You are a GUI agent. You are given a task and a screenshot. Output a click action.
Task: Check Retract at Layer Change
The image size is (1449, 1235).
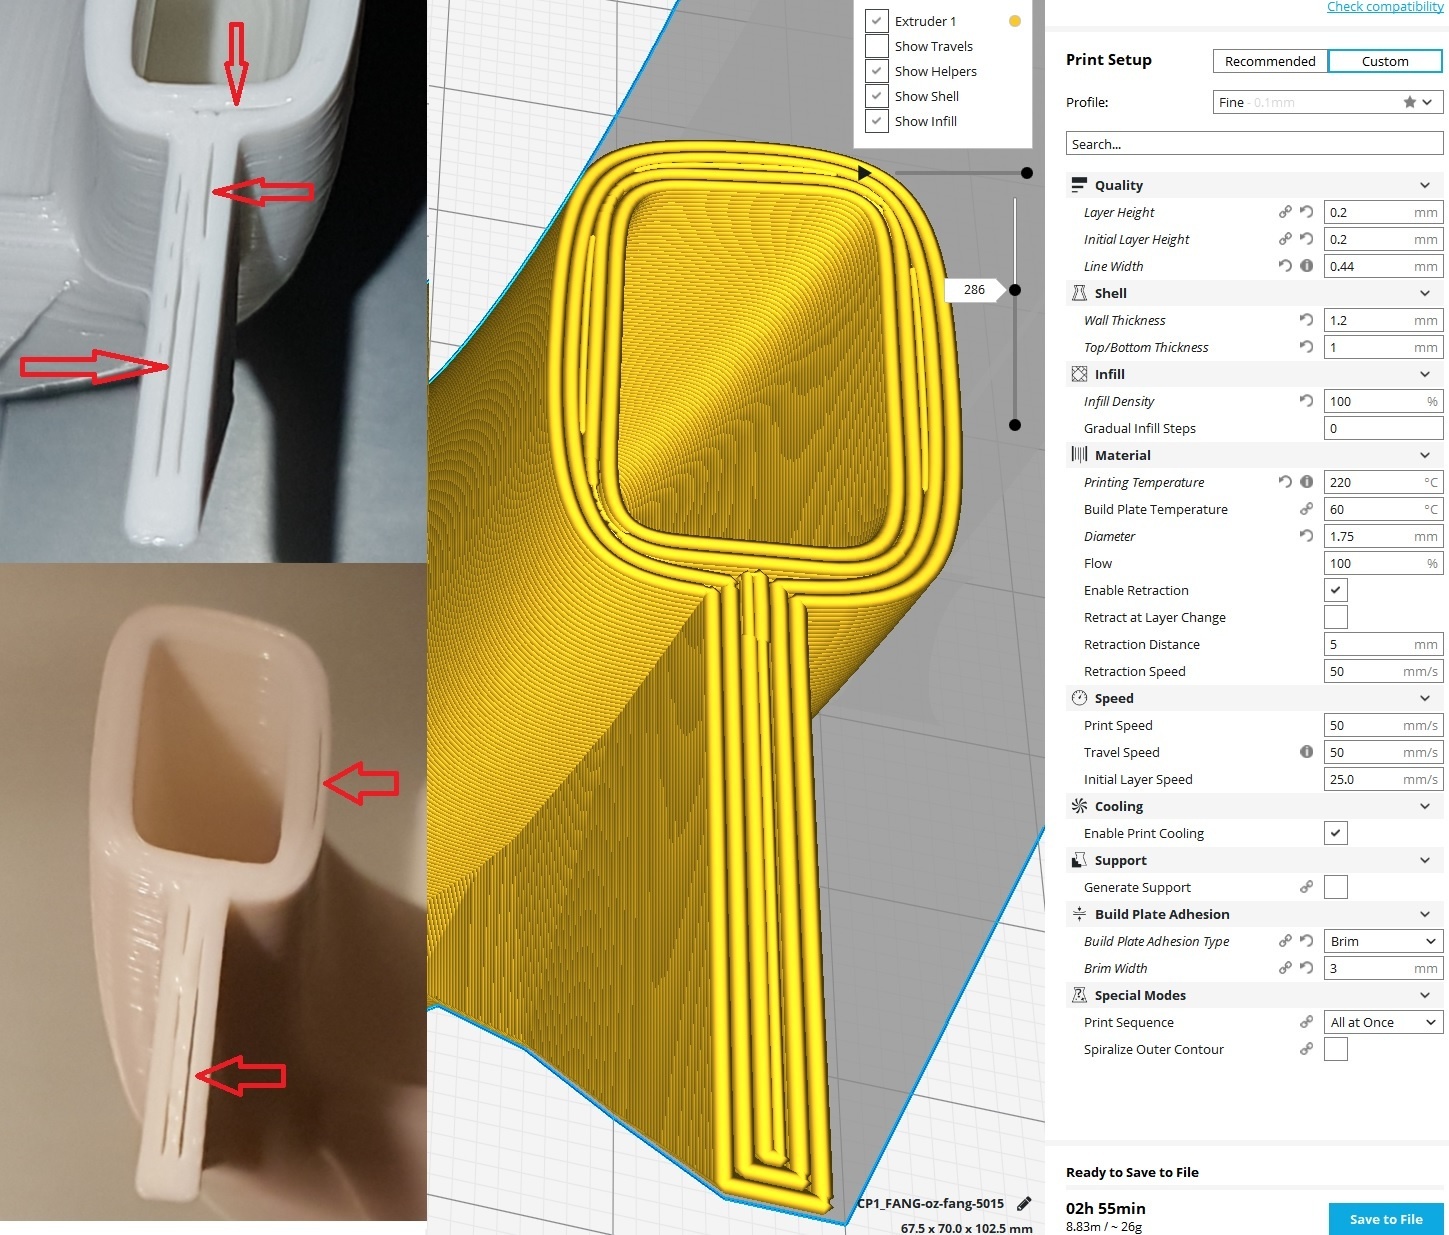[1336, 617]
